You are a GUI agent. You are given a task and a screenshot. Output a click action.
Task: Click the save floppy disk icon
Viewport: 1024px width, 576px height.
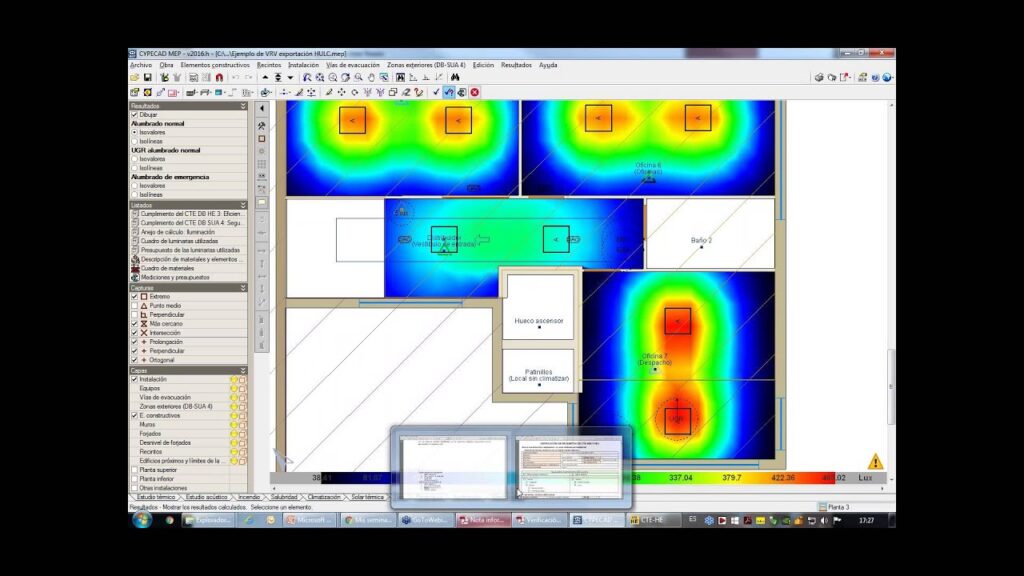(148, 77)
